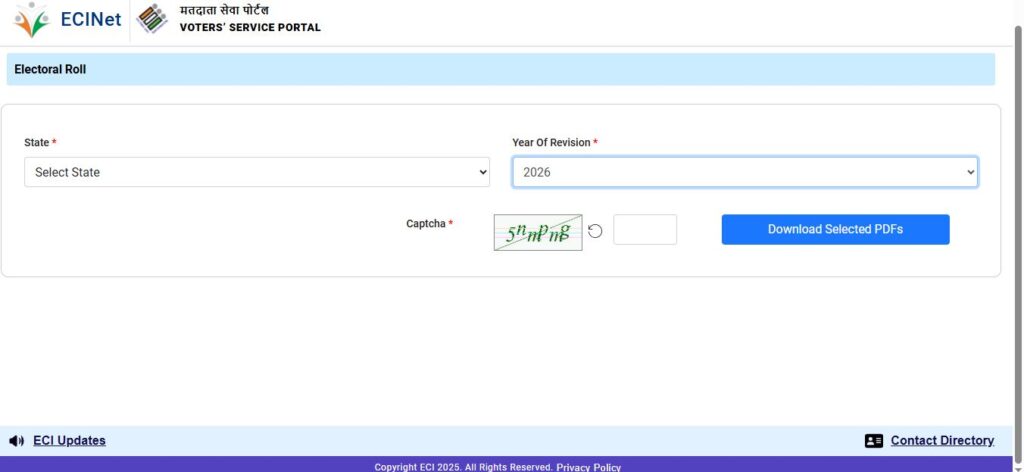Refresh the captcha image
The width and height of the screenshot is (1024, 472).
point(595,230)
